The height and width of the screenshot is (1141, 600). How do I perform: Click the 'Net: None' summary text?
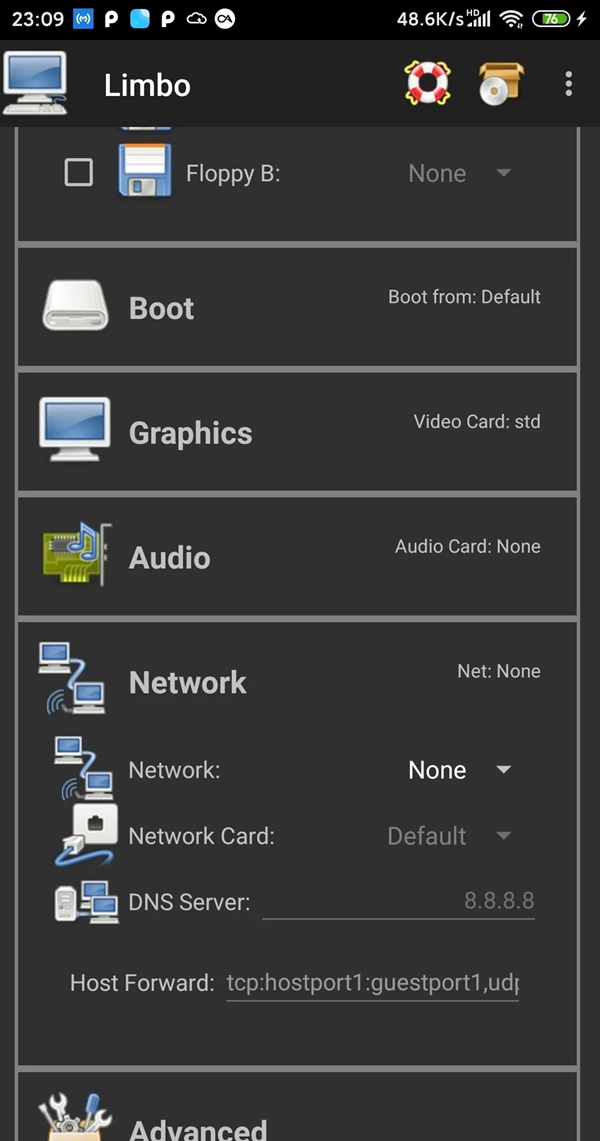click(x=499, y=671)
